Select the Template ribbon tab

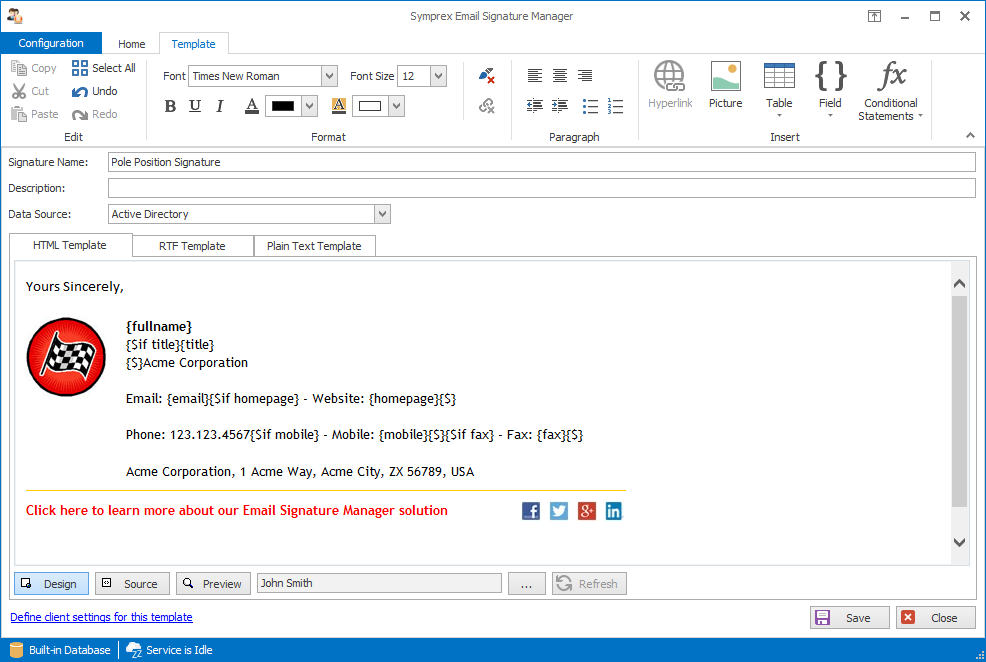tap(194, 44)
